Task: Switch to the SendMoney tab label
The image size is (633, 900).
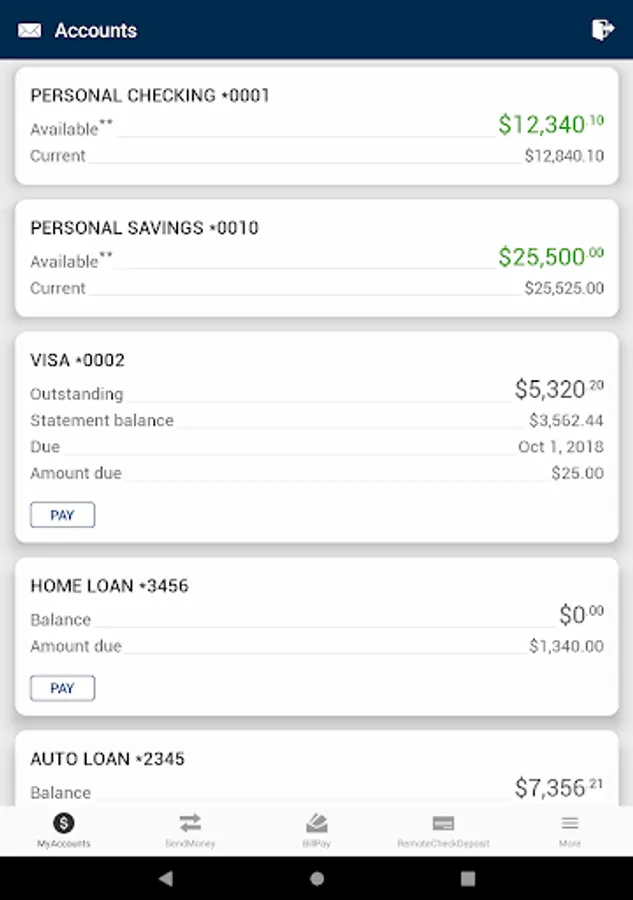Action: [x=190, y=844]
